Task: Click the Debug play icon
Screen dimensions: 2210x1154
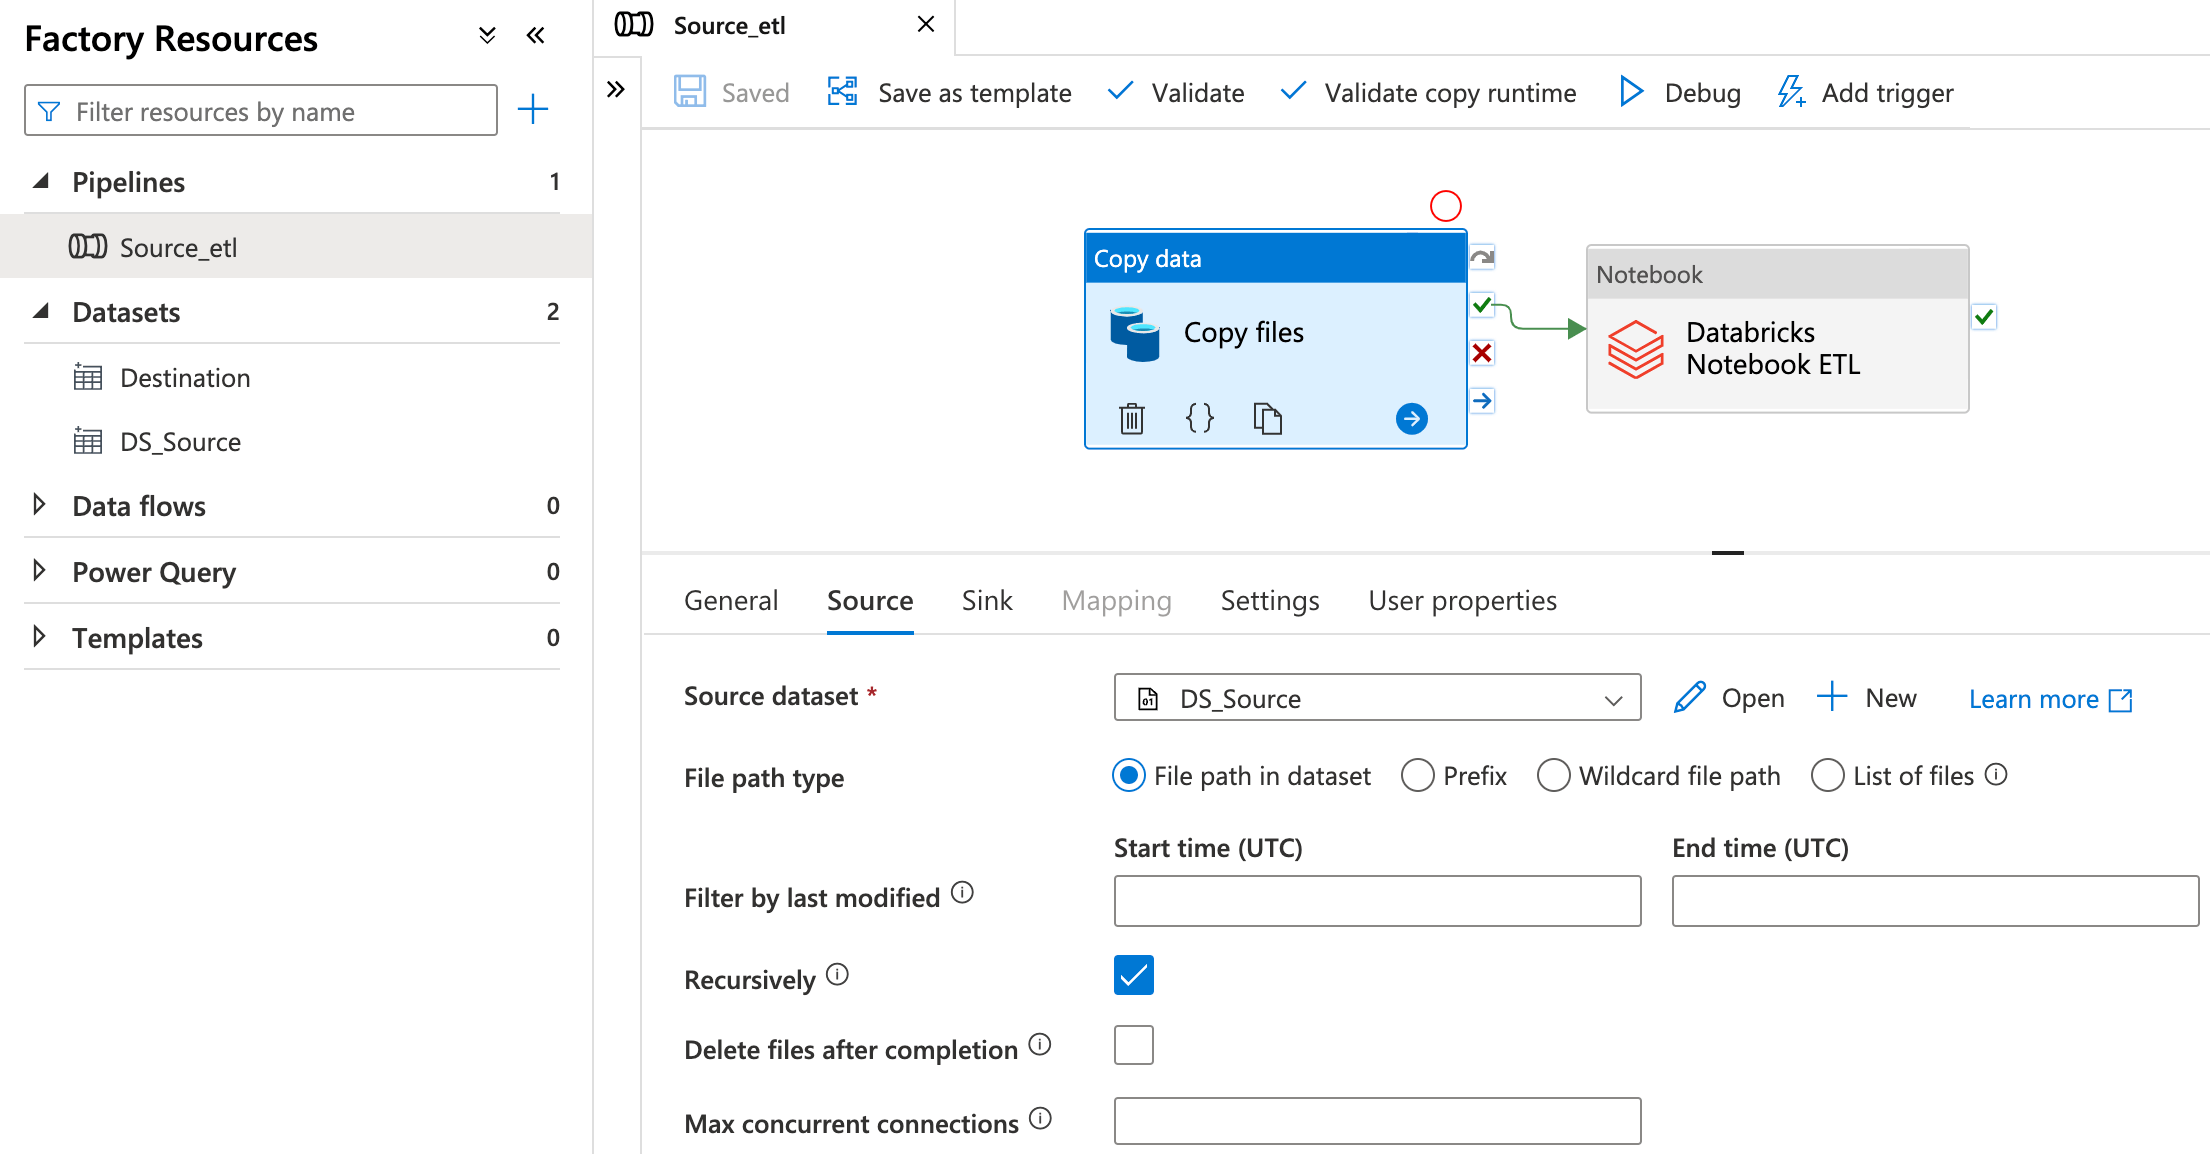Action: coord(1631,92)
